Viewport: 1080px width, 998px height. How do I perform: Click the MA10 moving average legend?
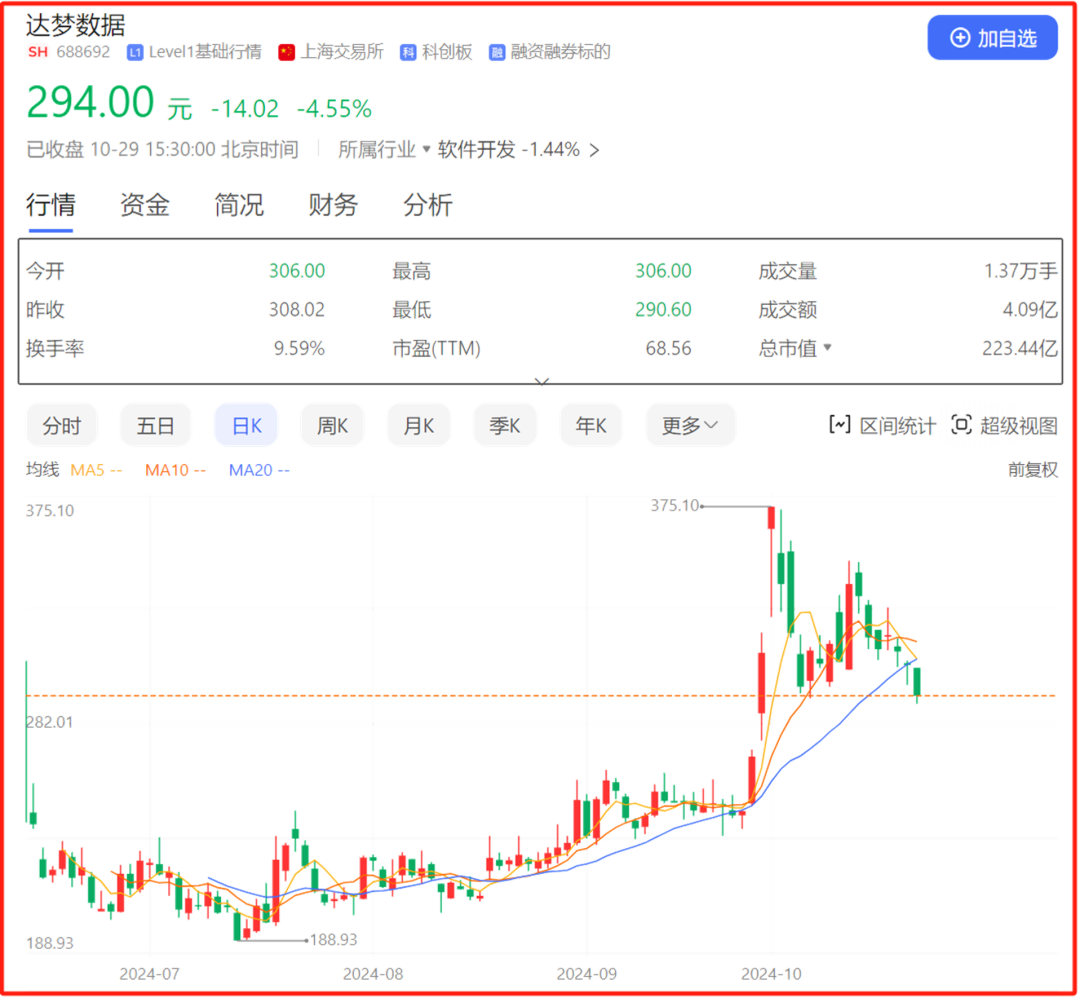coord(175,470)
